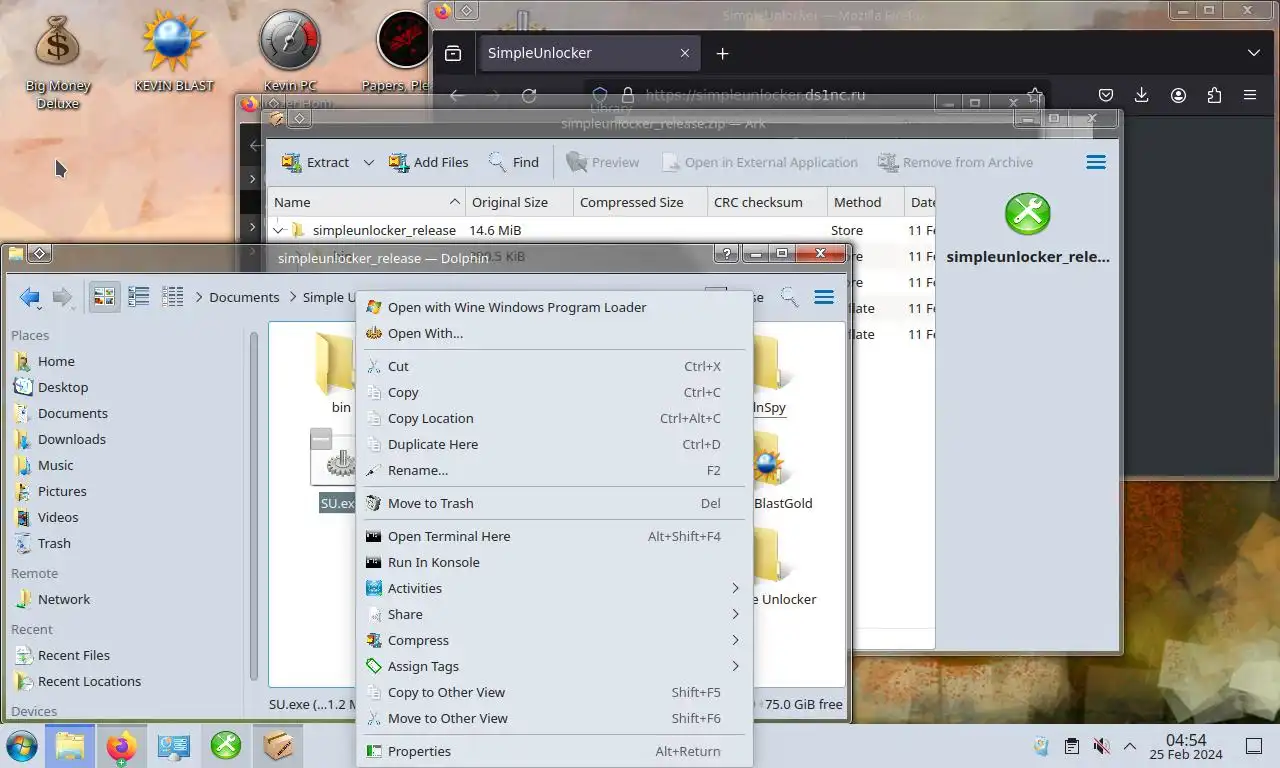The image size is (1280, 768).
Task: Open Network in Places panel
Action: (x=125, y=599)
